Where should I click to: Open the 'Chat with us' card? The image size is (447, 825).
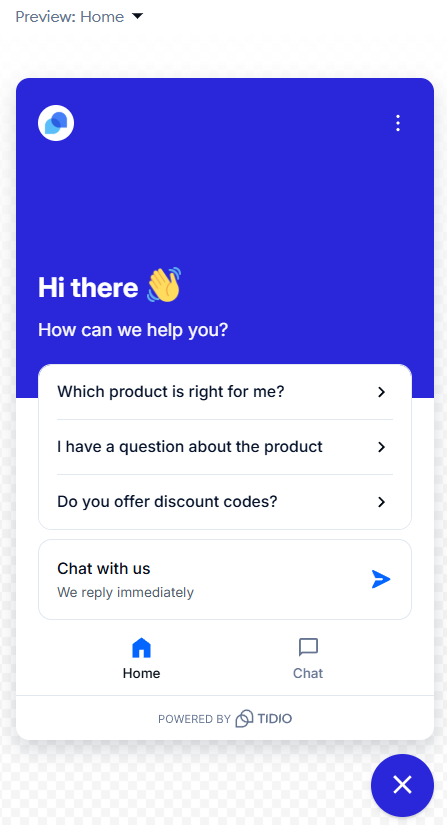(225, 579)
